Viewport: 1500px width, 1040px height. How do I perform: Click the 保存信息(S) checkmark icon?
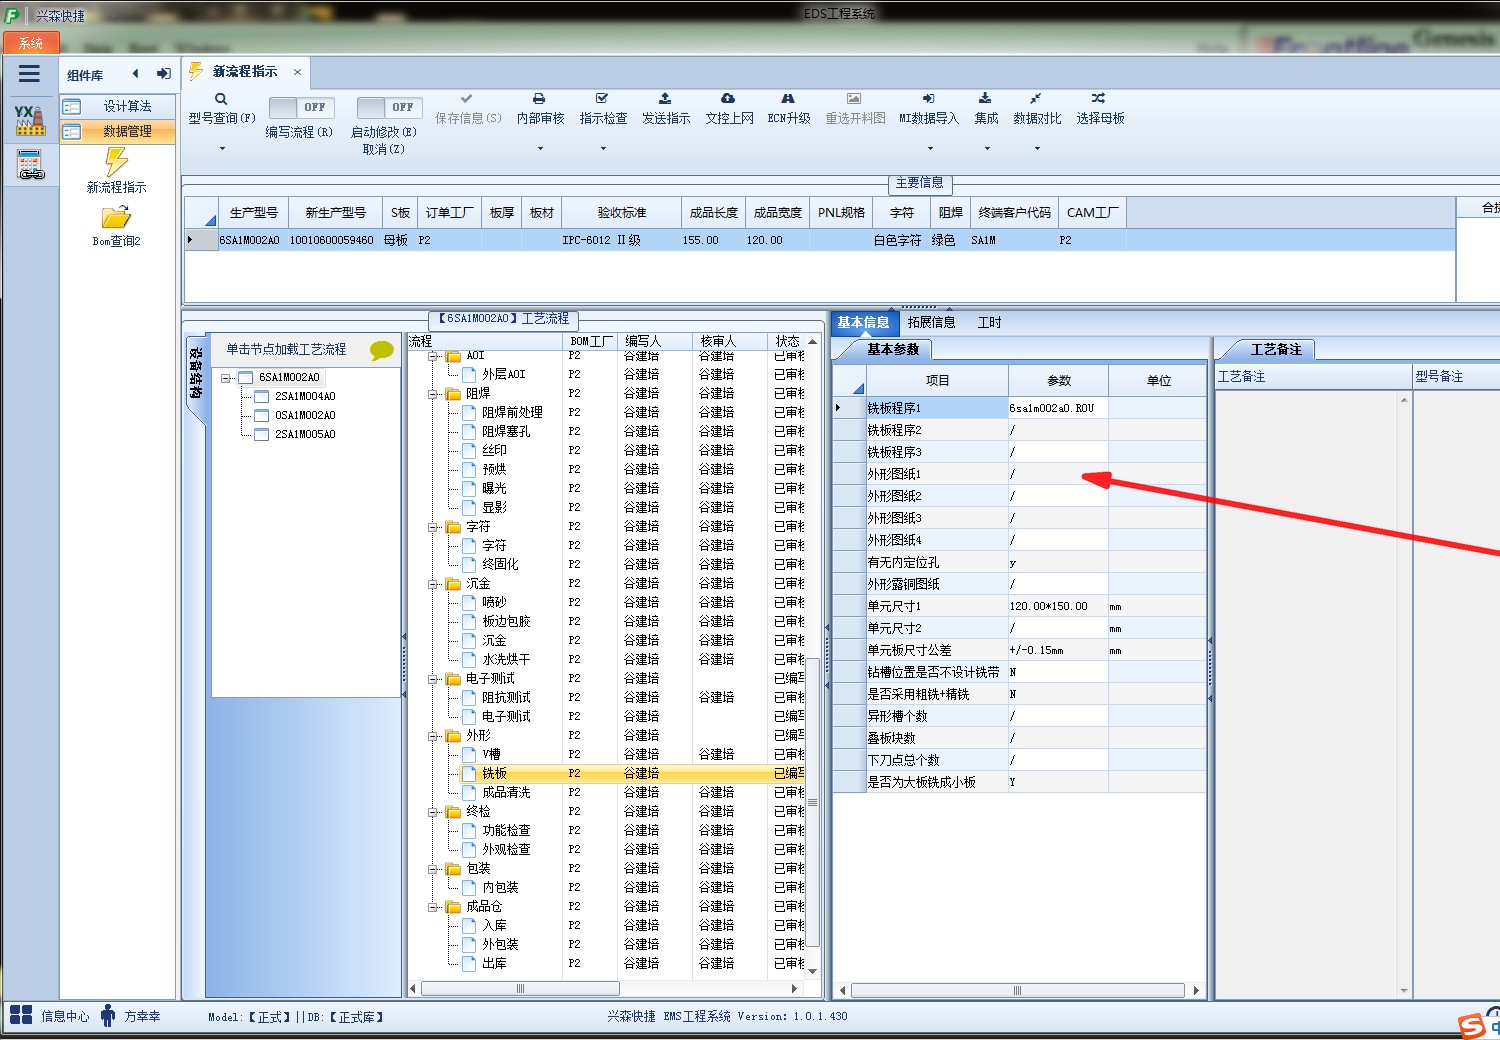(467, 98)
